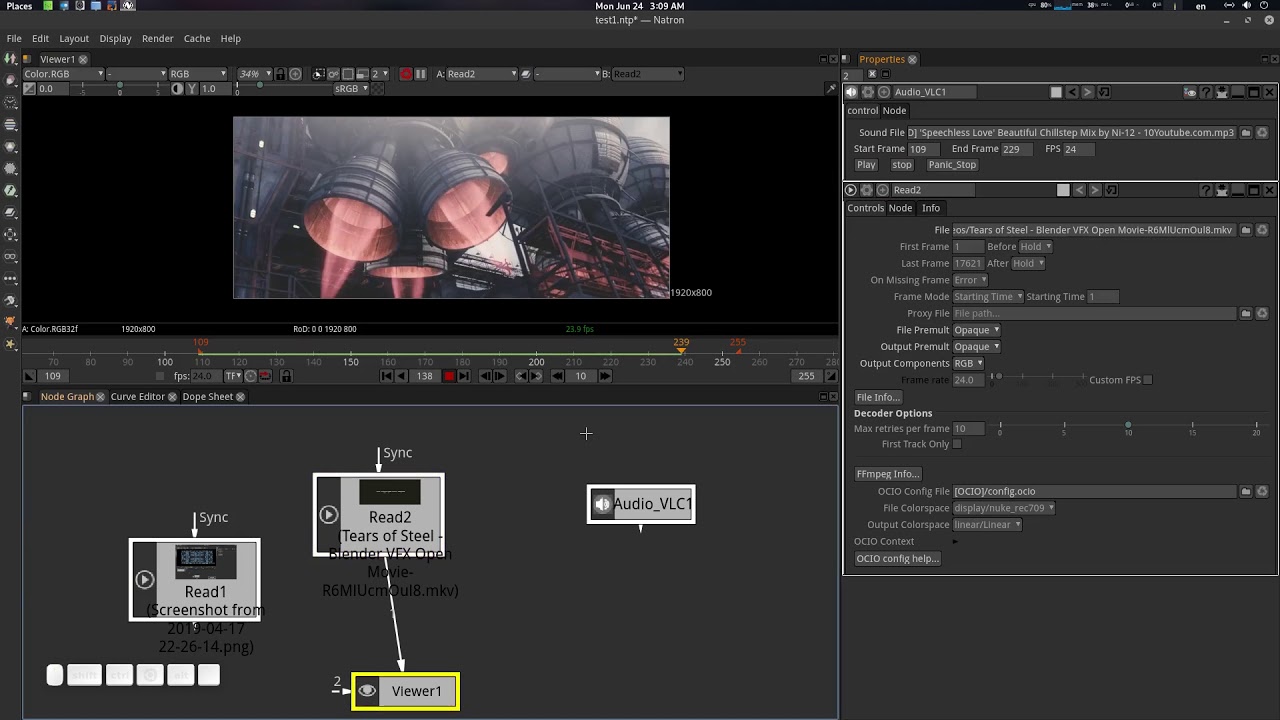Click the viewer center/fit image icon
The width and height of the screenshot is (1280, 720).
tap(295, 74)
